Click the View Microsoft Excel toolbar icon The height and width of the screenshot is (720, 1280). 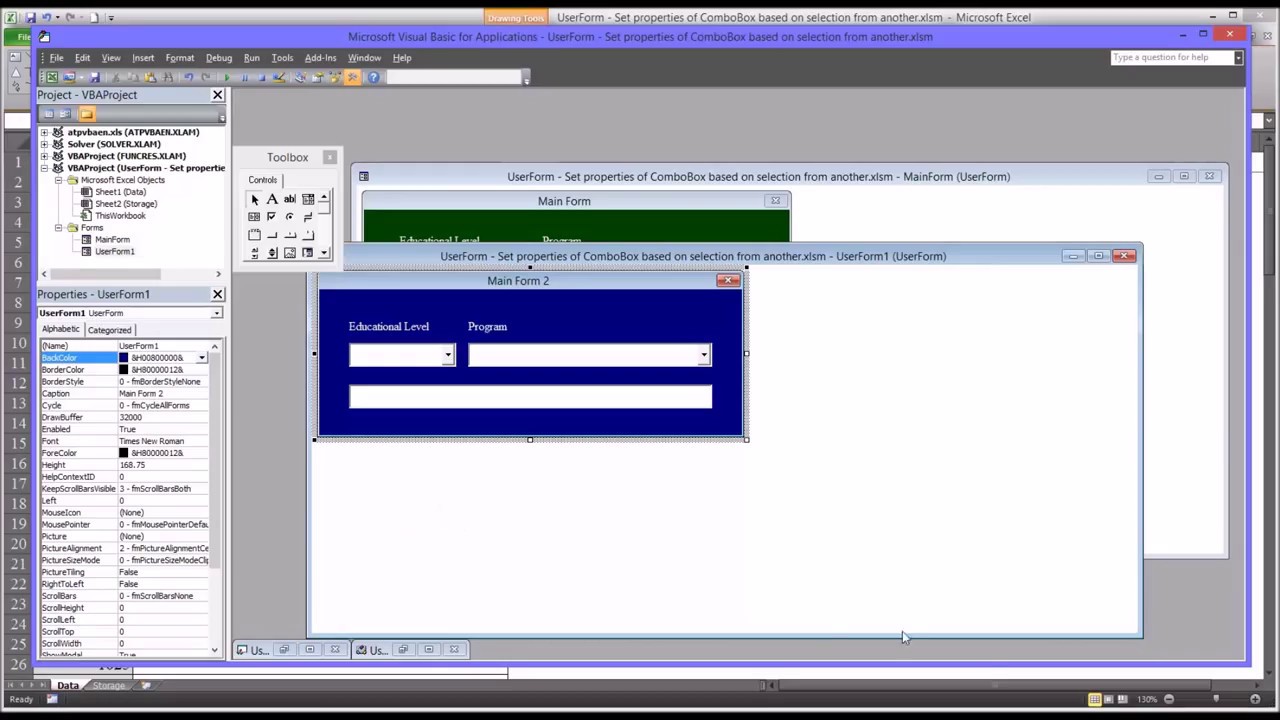pyautogui.click(x=52, y=77)
